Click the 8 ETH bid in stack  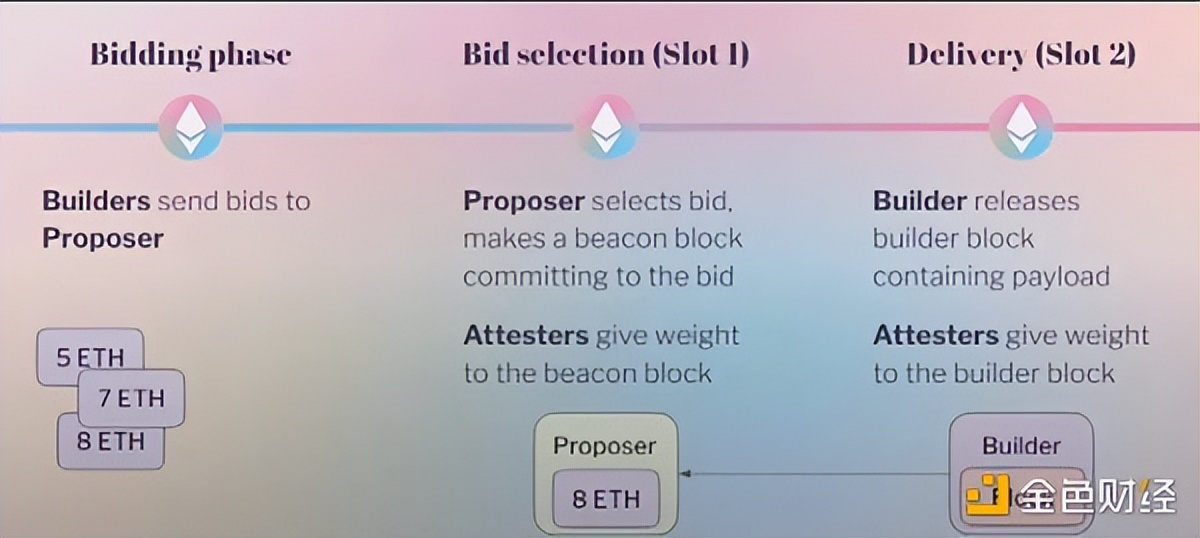tap(111, 441)
